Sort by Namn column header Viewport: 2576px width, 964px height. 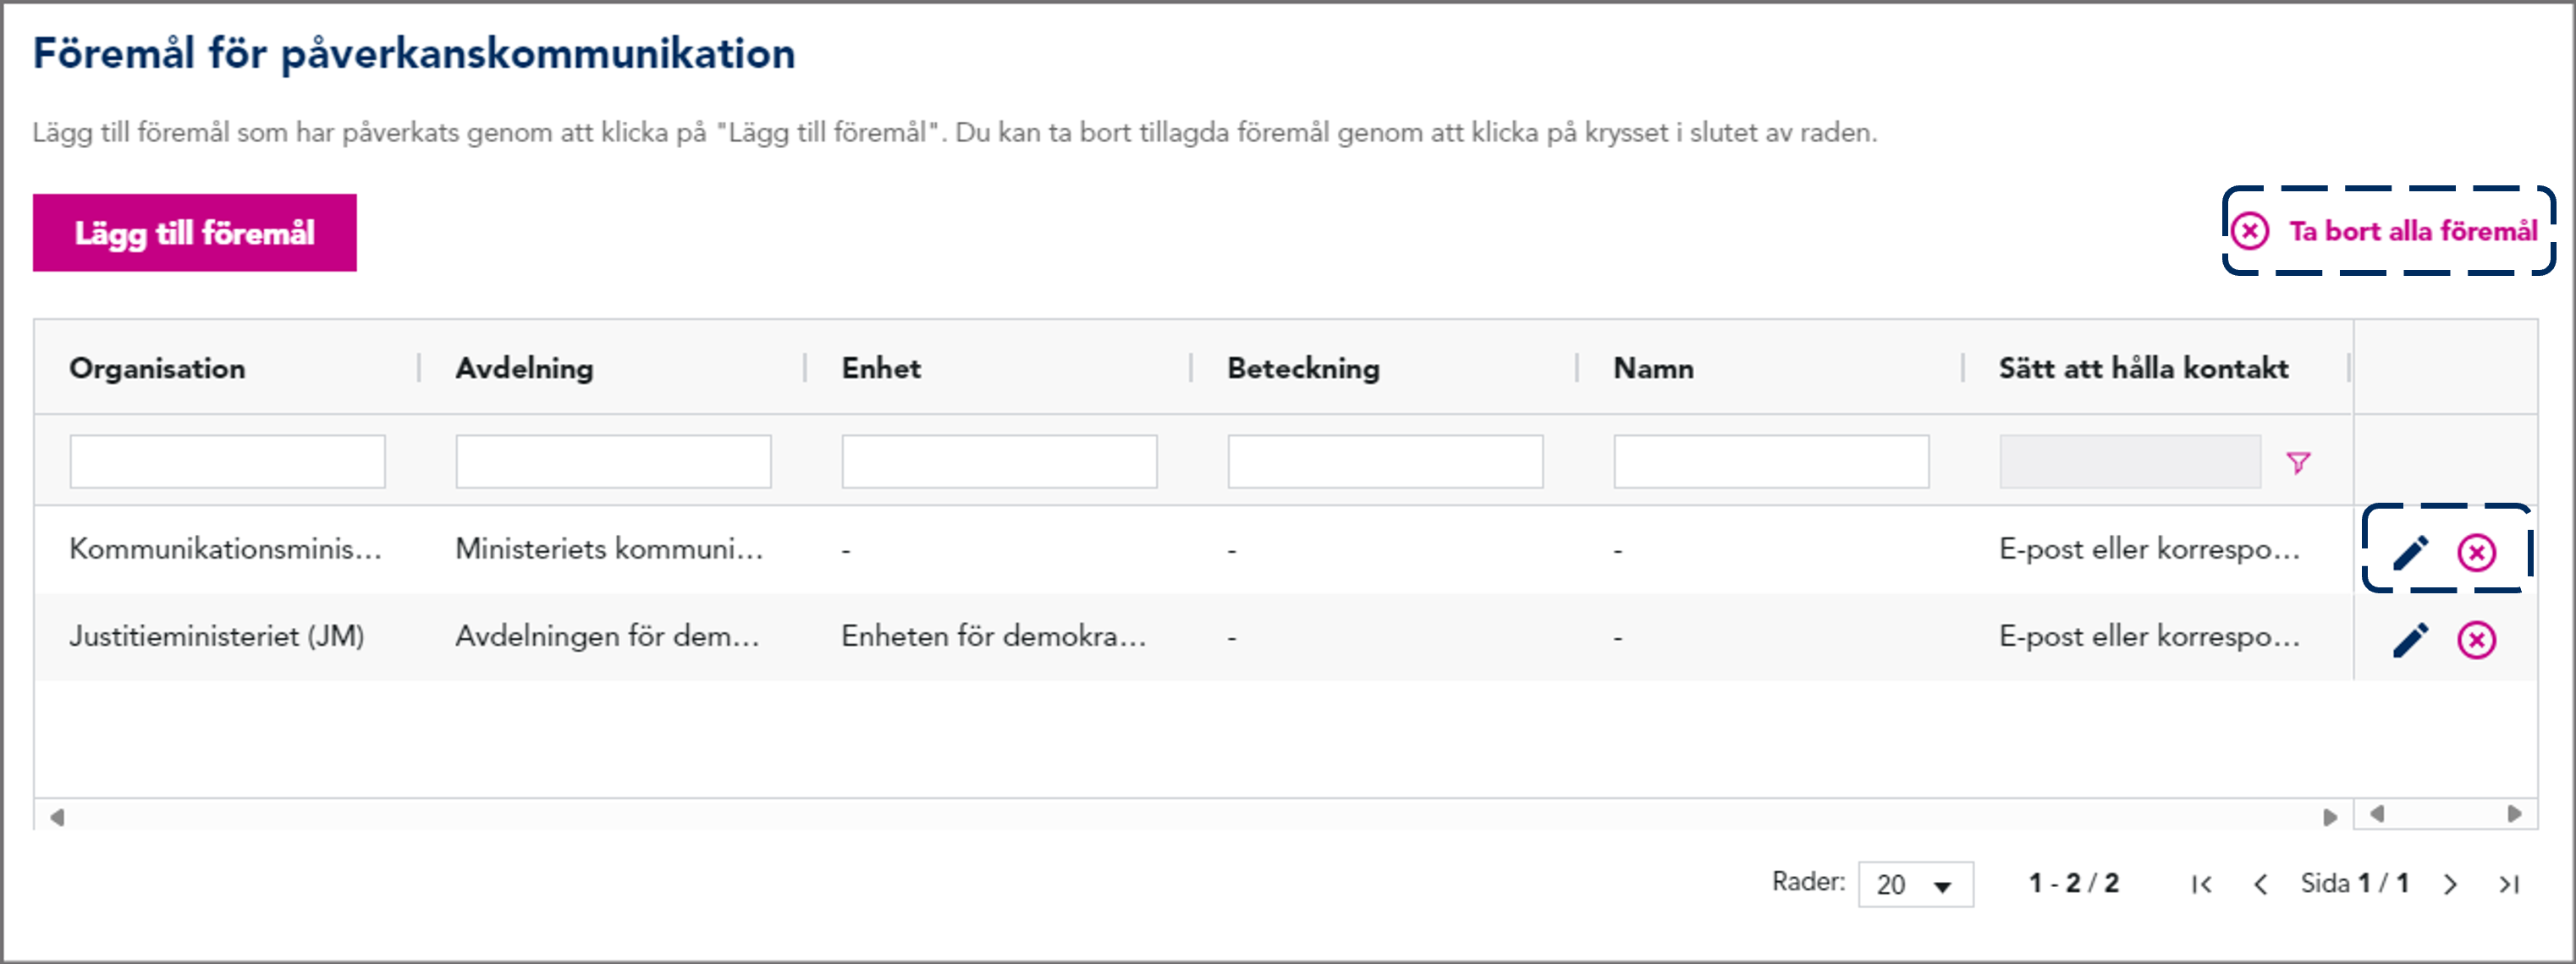click(x=1653, y=368)
